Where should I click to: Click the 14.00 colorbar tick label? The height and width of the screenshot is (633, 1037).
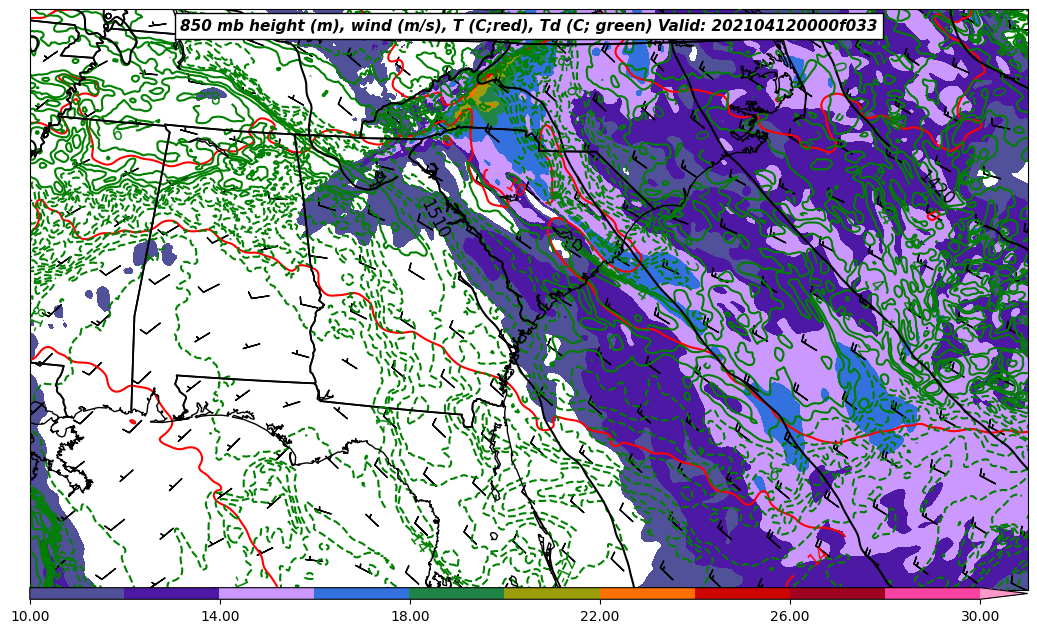[220, 617]
